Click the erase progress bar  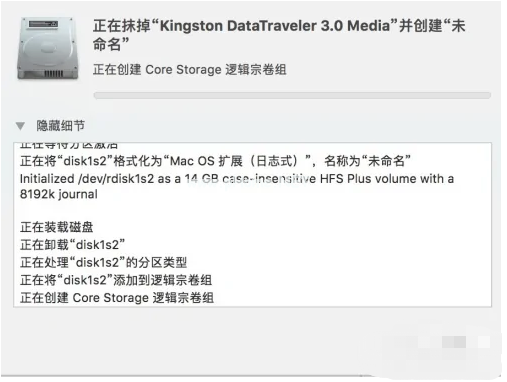[292, 96]
